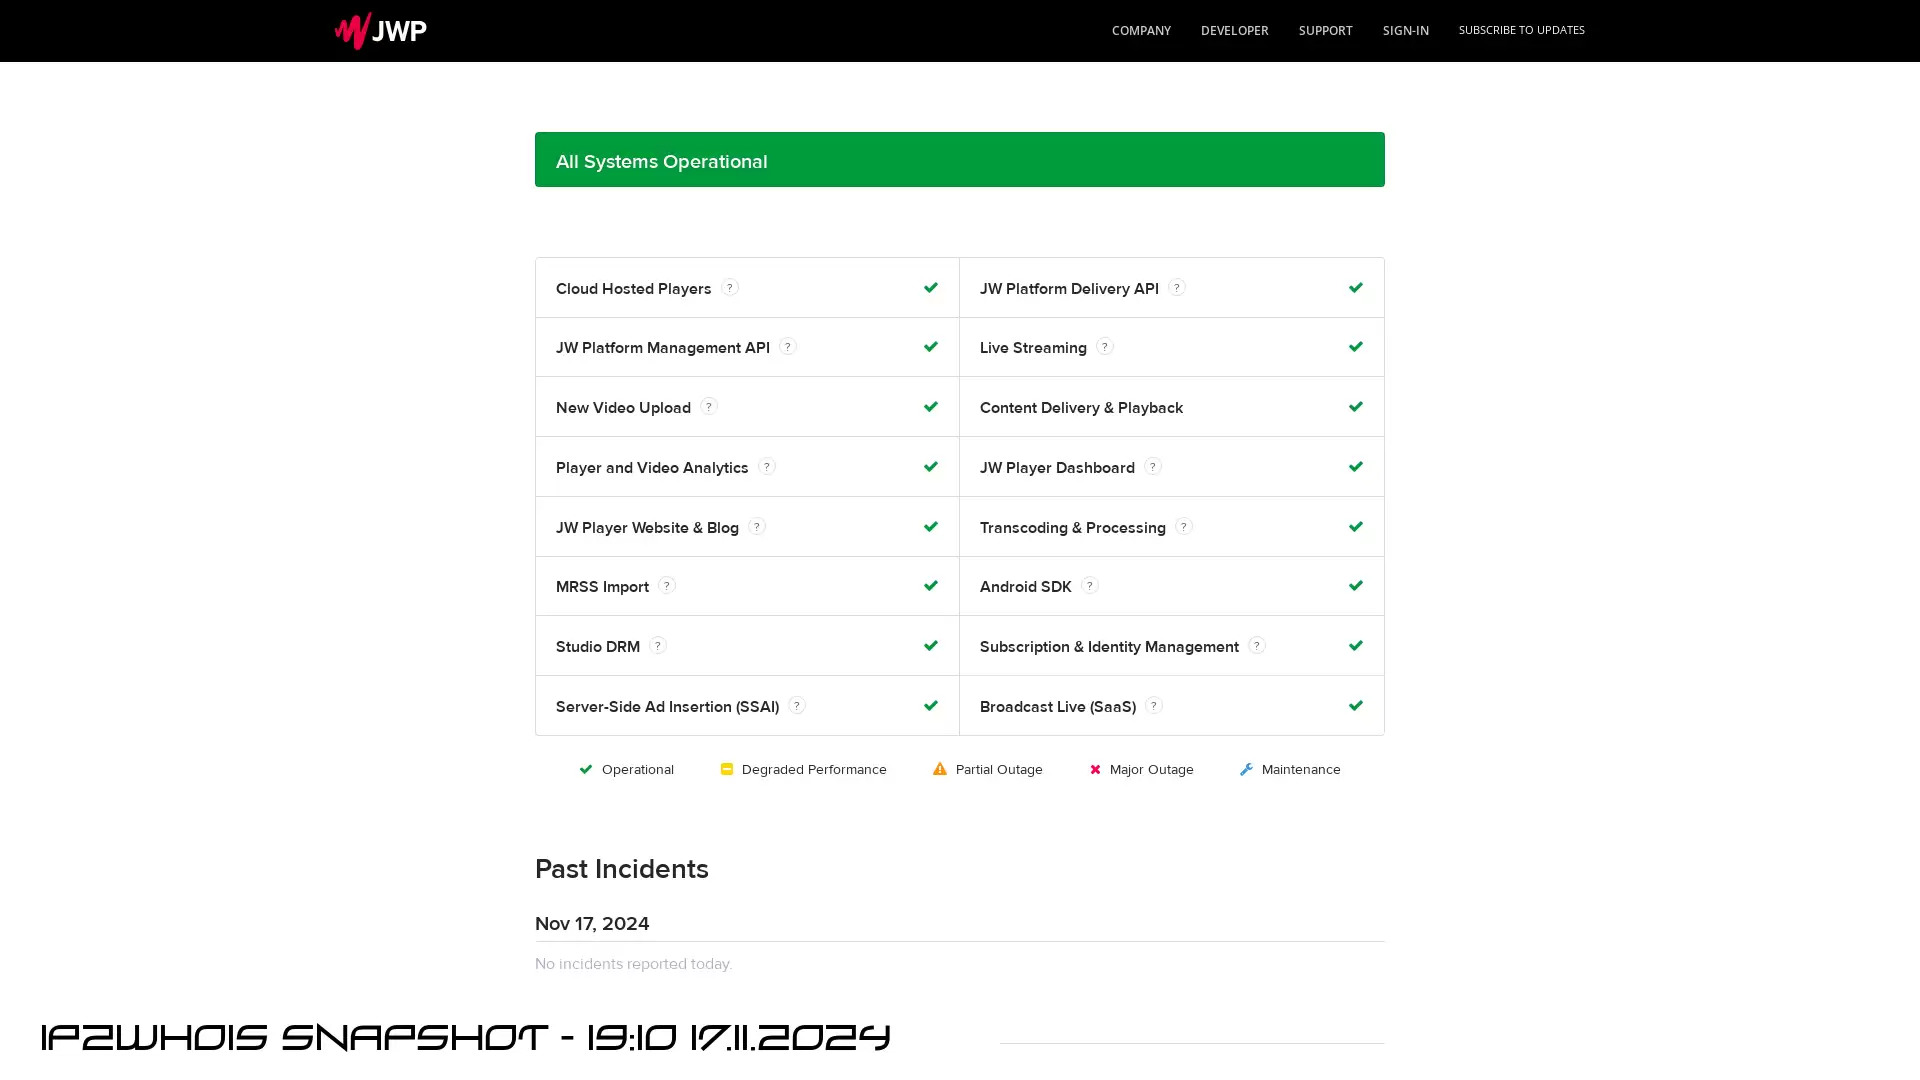This screenshot has height=1080, width=1920.
Task: Select the JW Platform Delivery API label
Action: point(1069,289)
